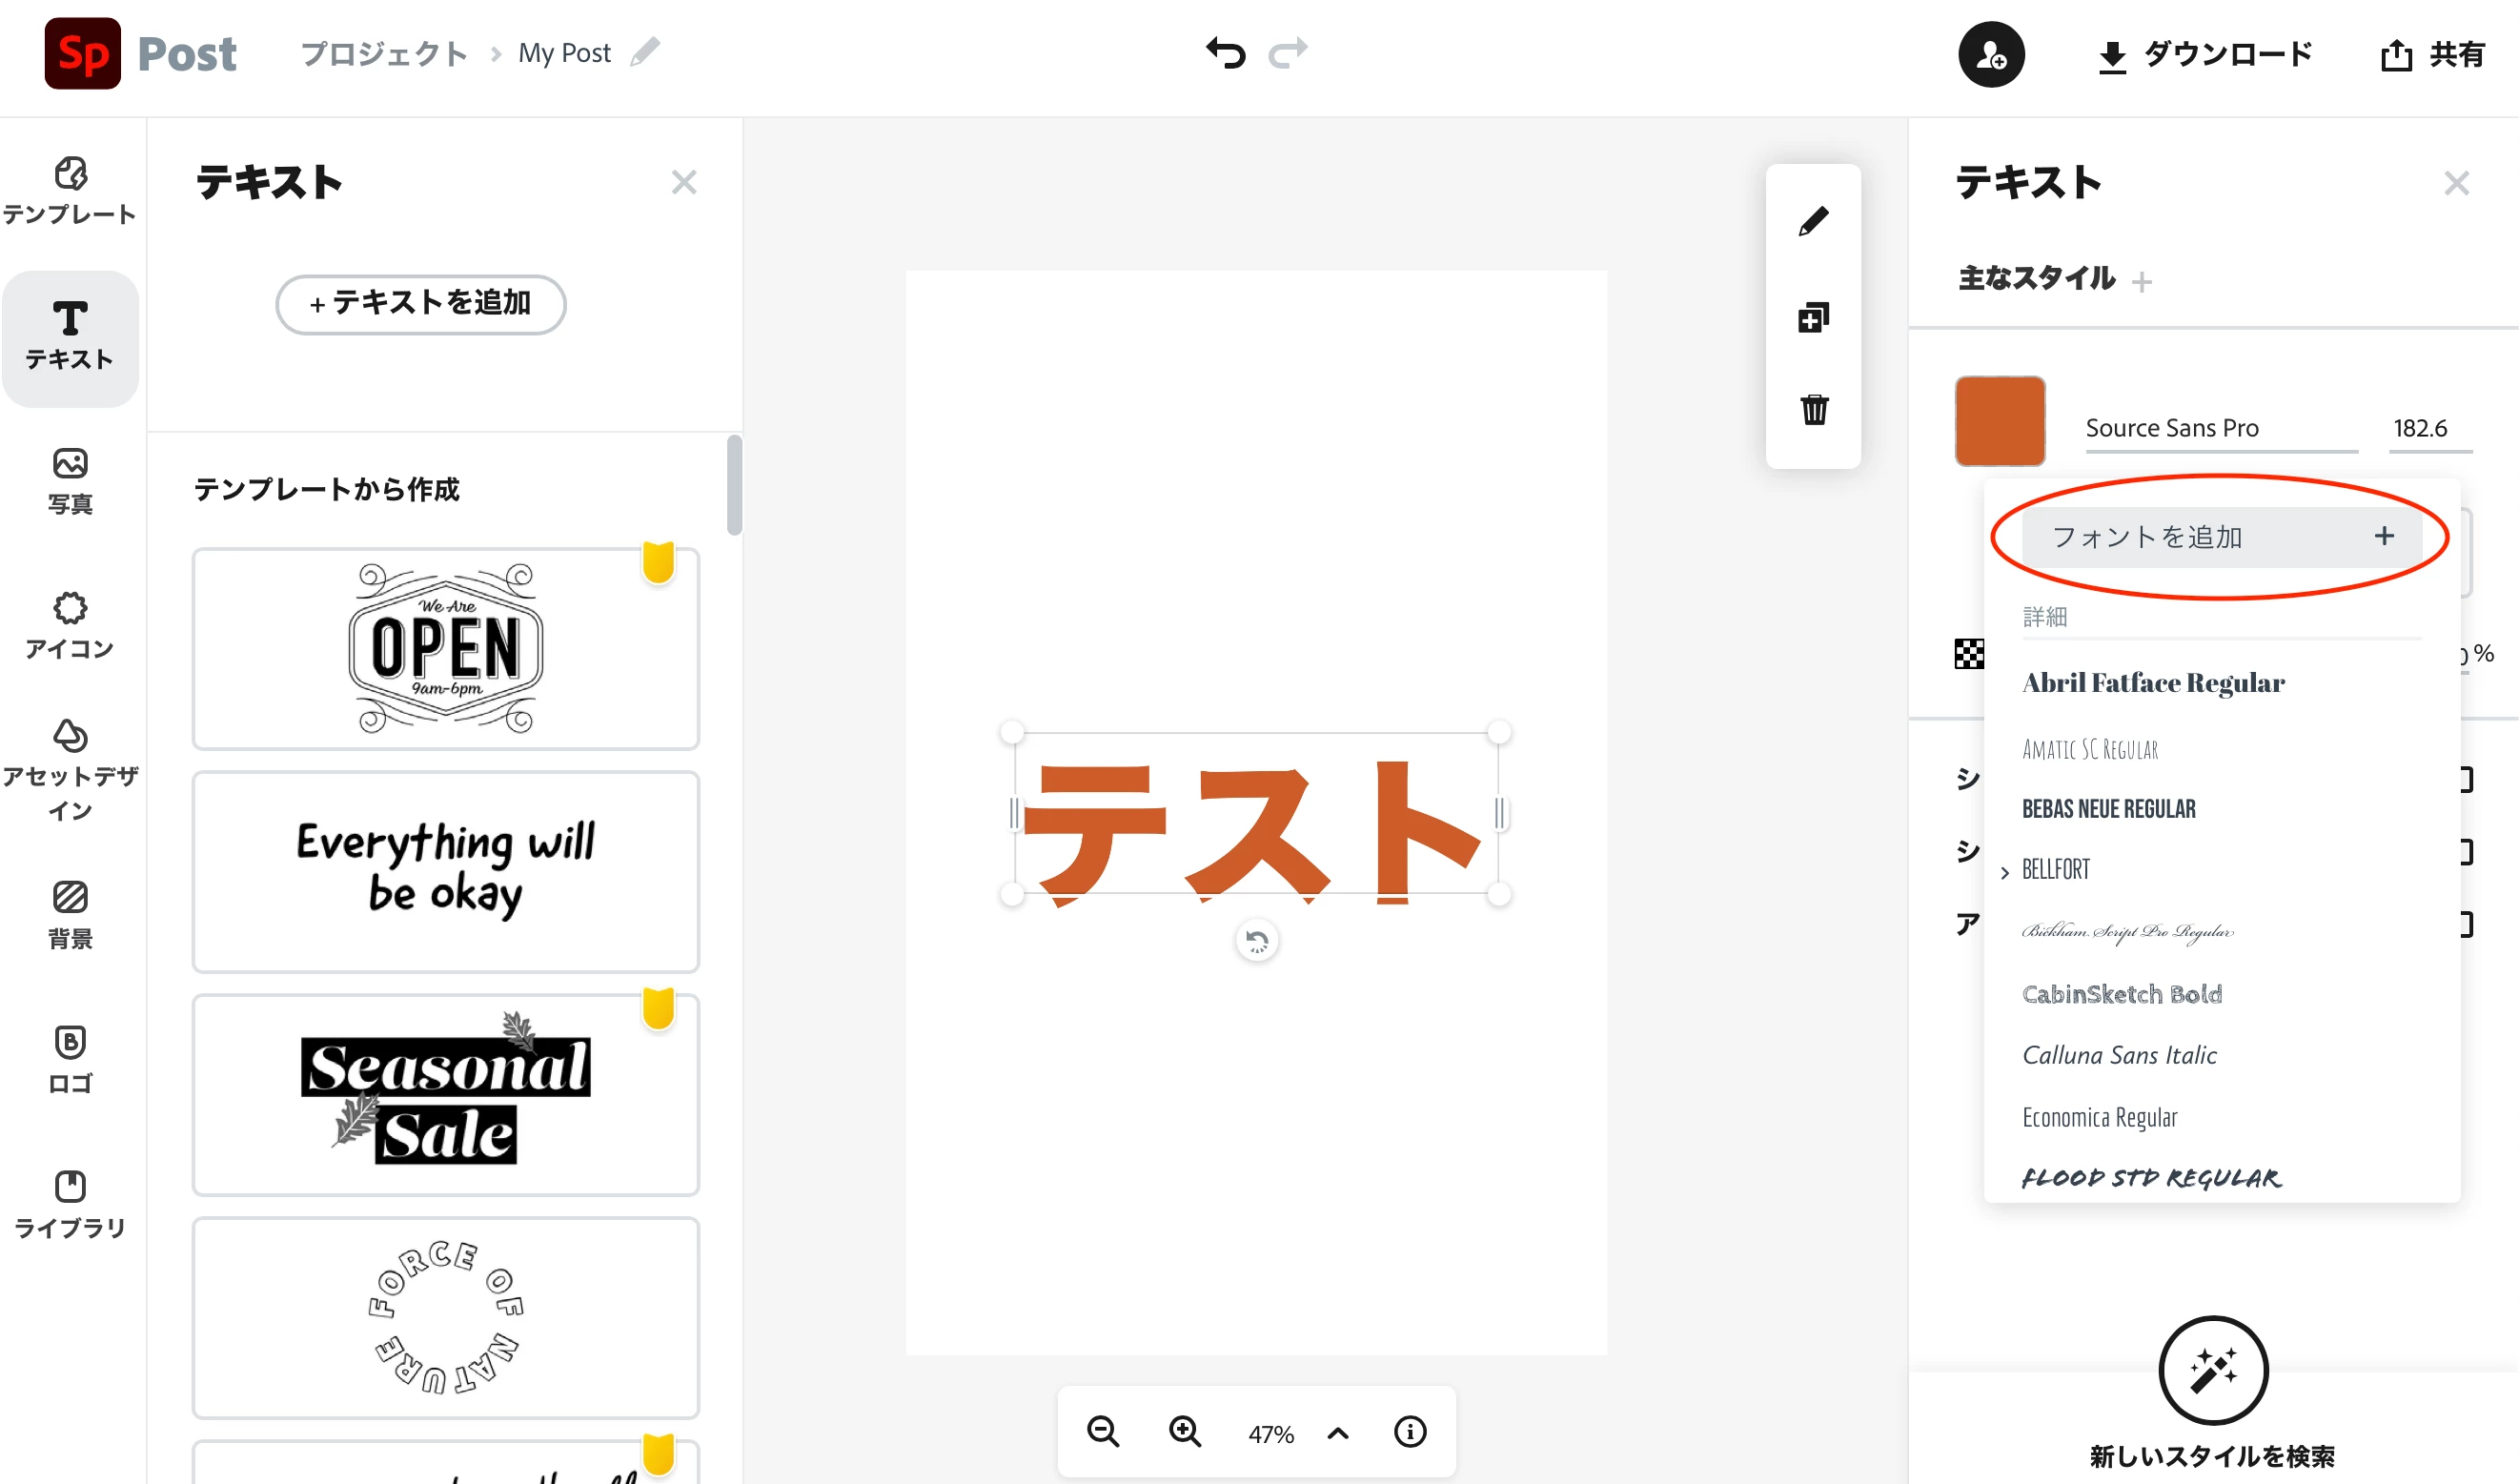This screenshot has width=2519, height=1484.
Task: Click the zoom out magnifier icon
Action: click(1103, 1432)
